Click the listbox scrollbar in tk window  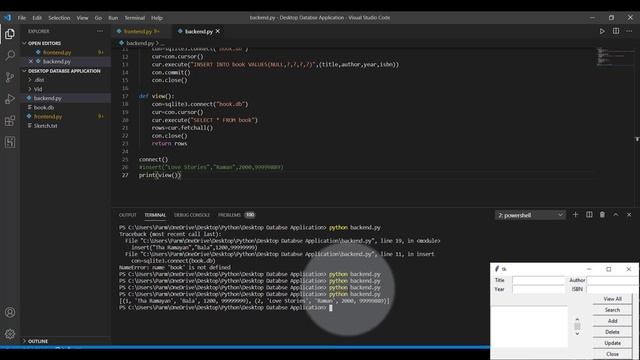pyautogui.click(x=577, y=326)
